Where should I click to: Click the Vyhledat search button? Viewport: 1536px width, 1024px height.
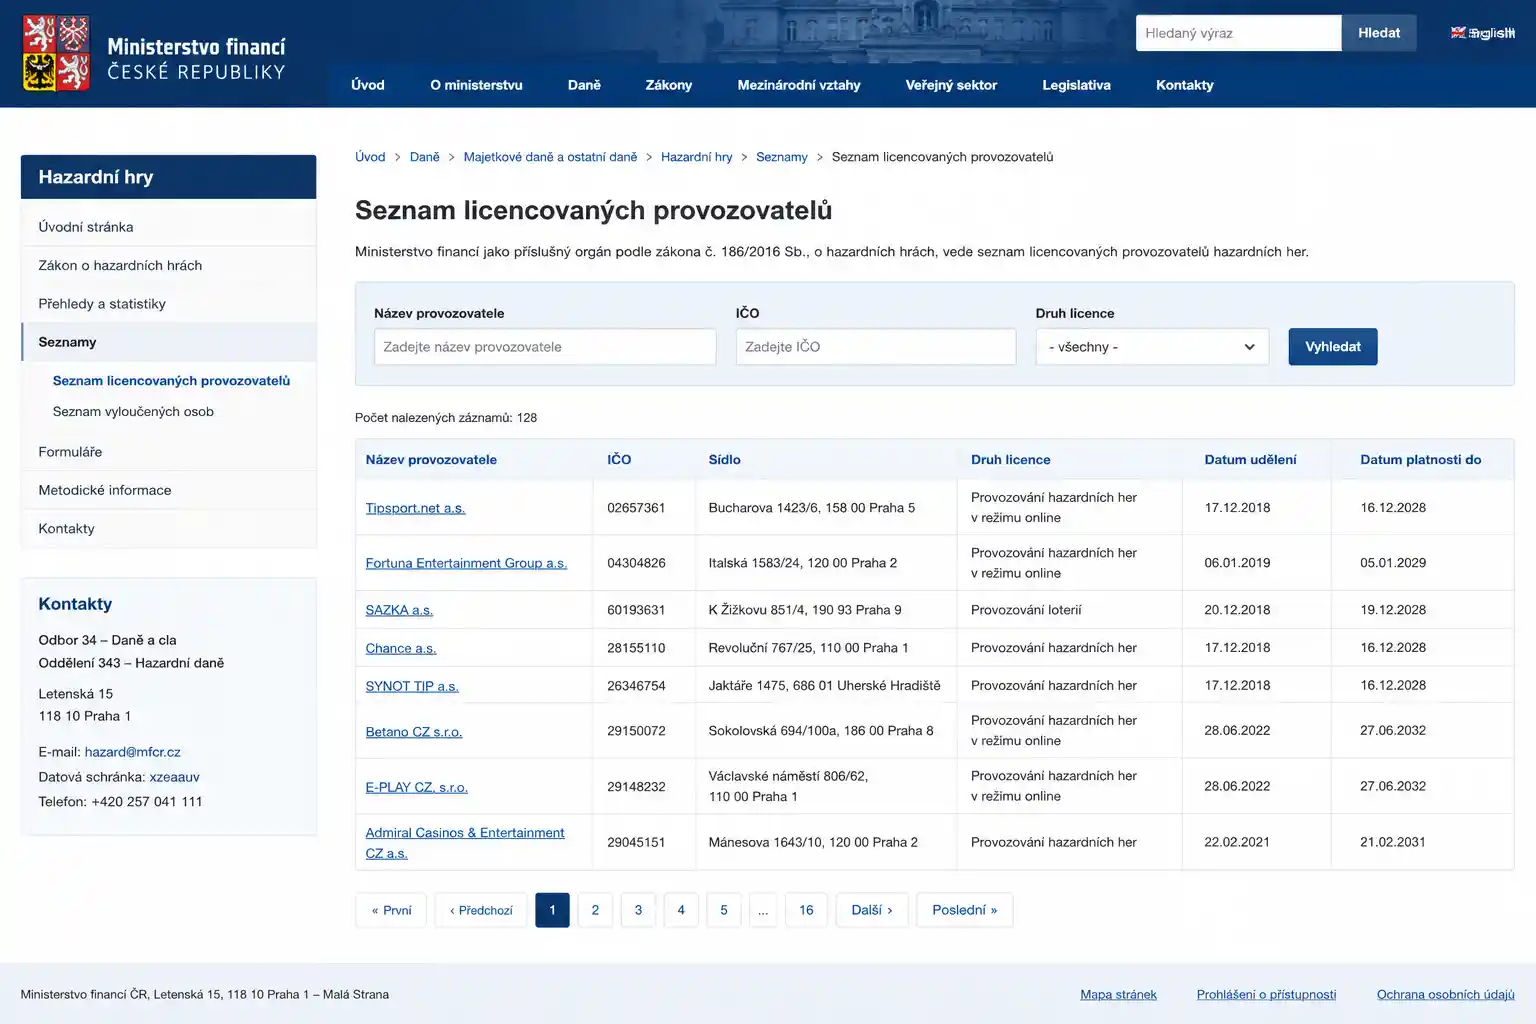coord(1333,347)
